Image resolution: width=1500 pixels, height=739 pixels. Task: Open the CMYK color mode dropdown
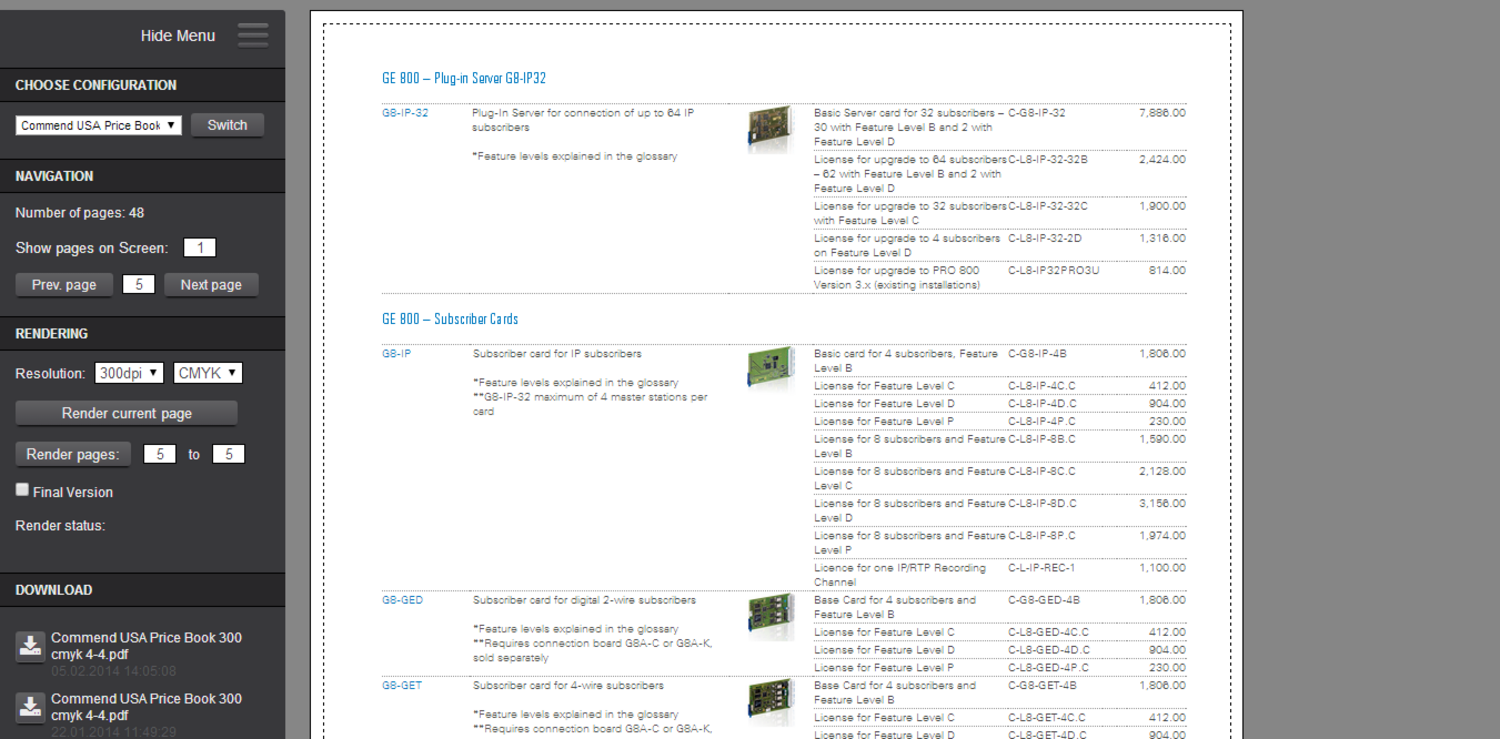[x=208, y=373]
